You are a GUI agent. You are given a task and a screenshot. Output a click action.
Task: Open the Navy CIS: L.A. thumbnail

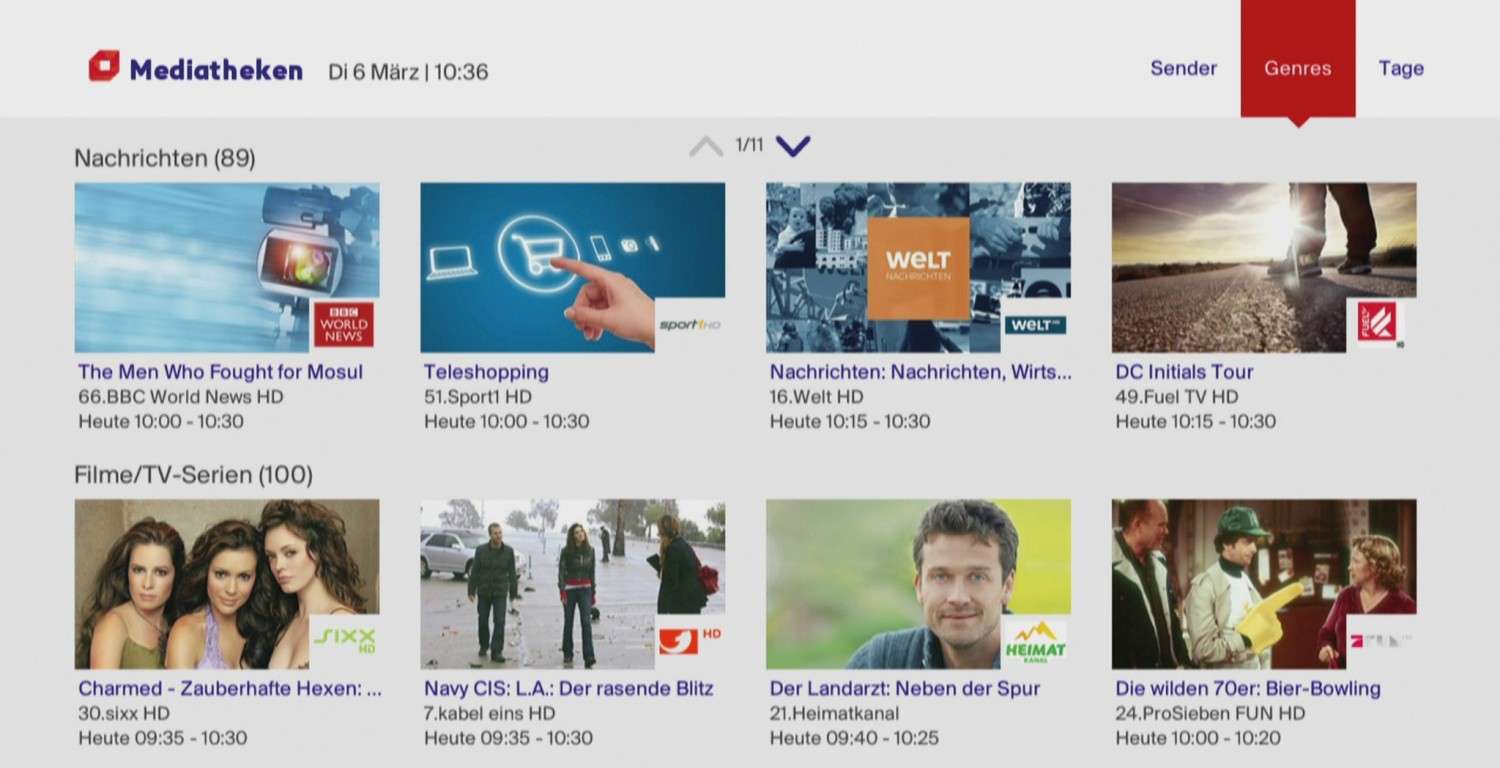pos(572,584)
